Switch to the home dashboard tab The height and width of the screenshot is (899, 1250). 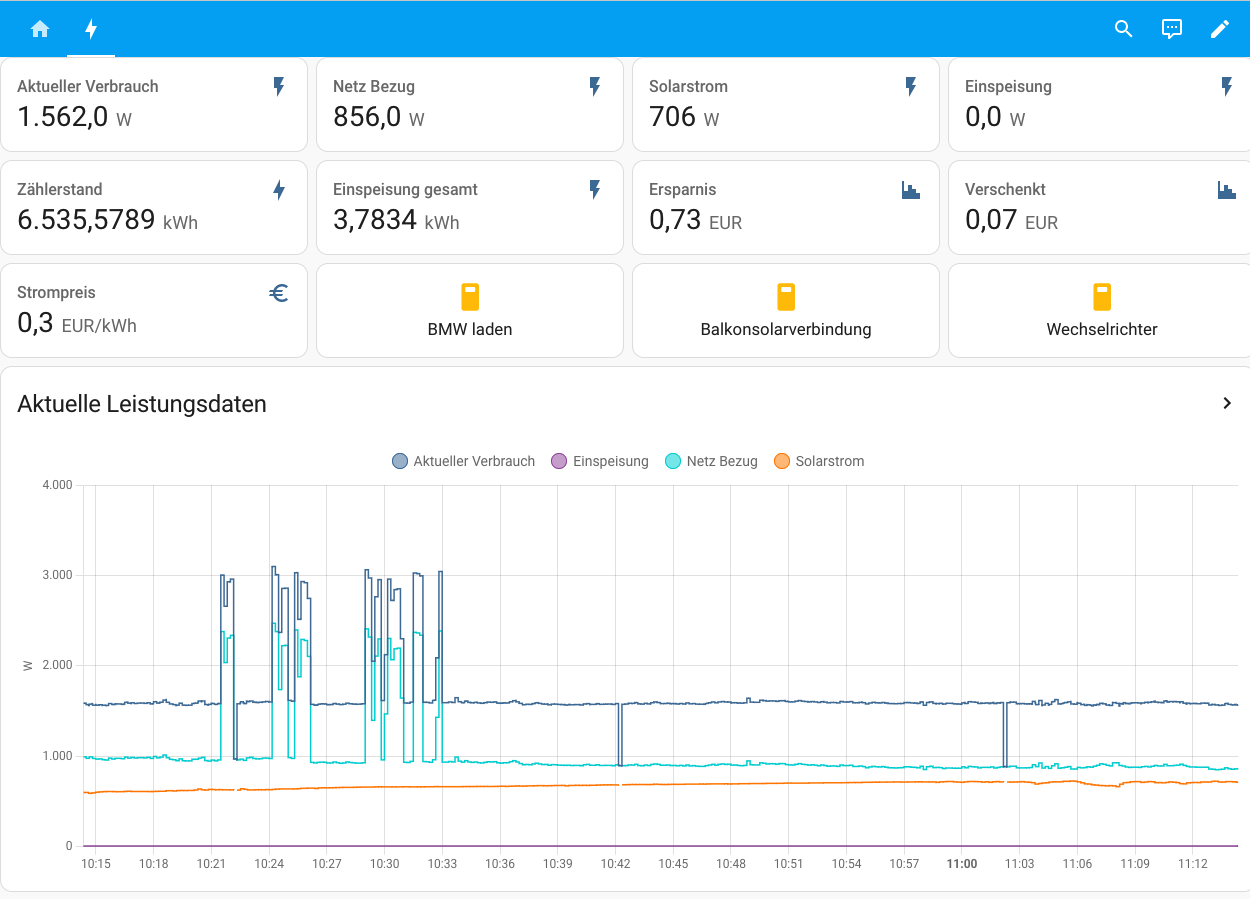click(x=40, y=29)
